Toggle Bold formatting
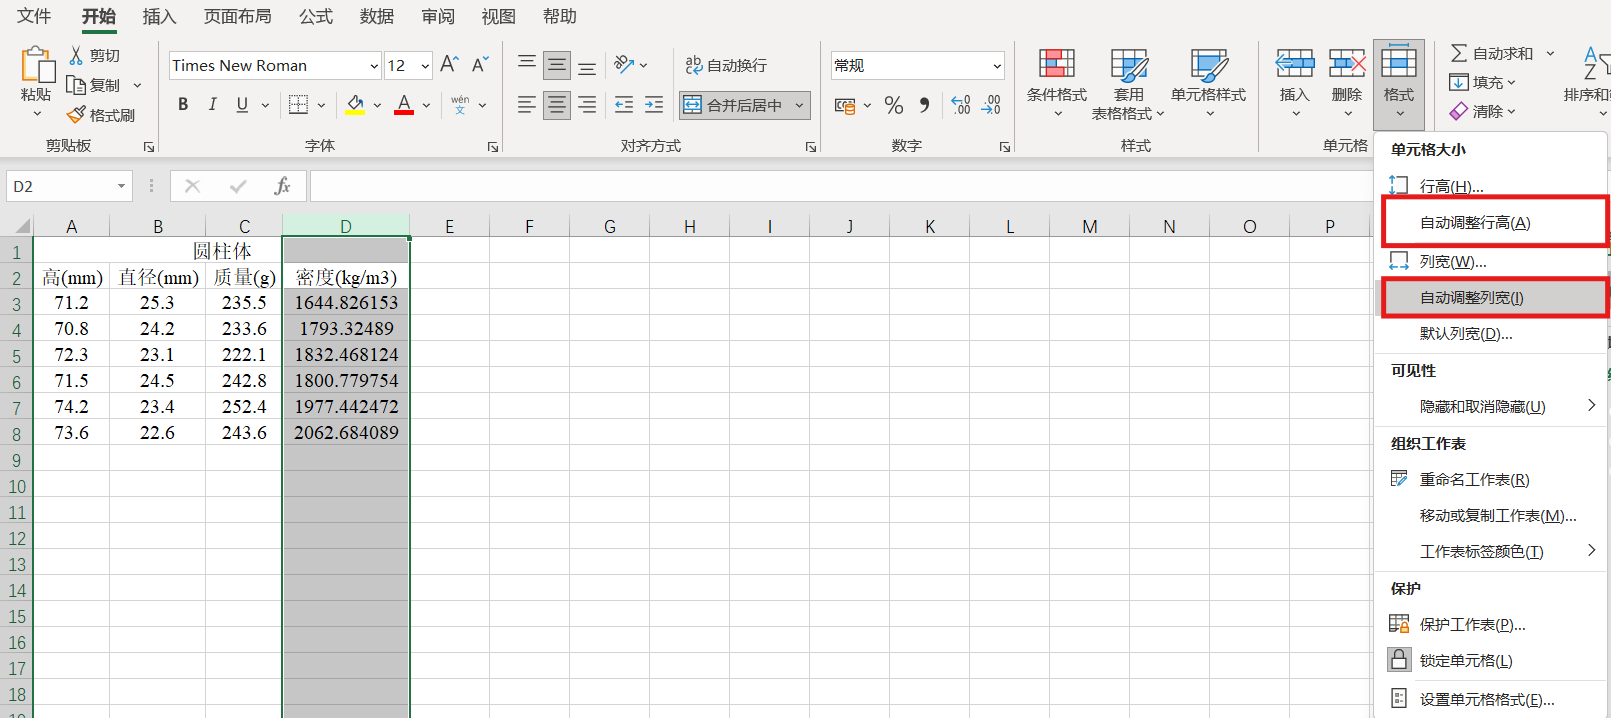The height and width of the screenshot is (718, 1611). (183, 104)
